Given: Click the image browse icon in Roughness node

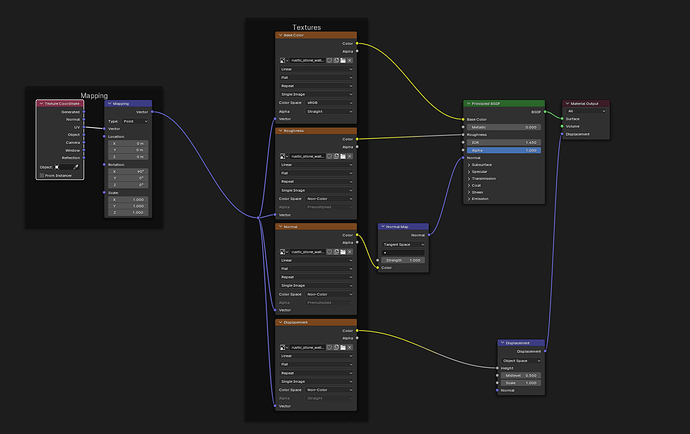Looking at the screenshot, I should coord(284,156).
